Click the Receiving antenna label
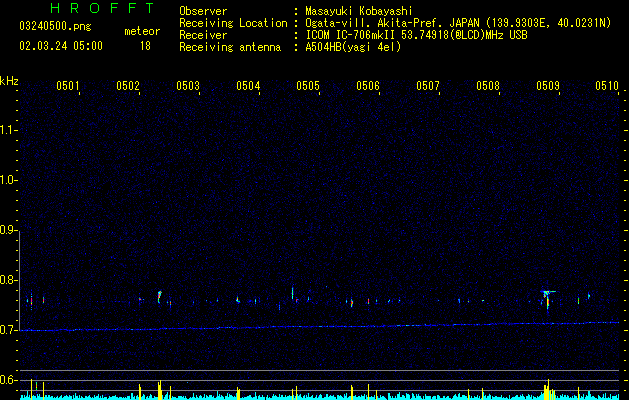The height and width of the screenshot is (400, 629). [230, 47]
